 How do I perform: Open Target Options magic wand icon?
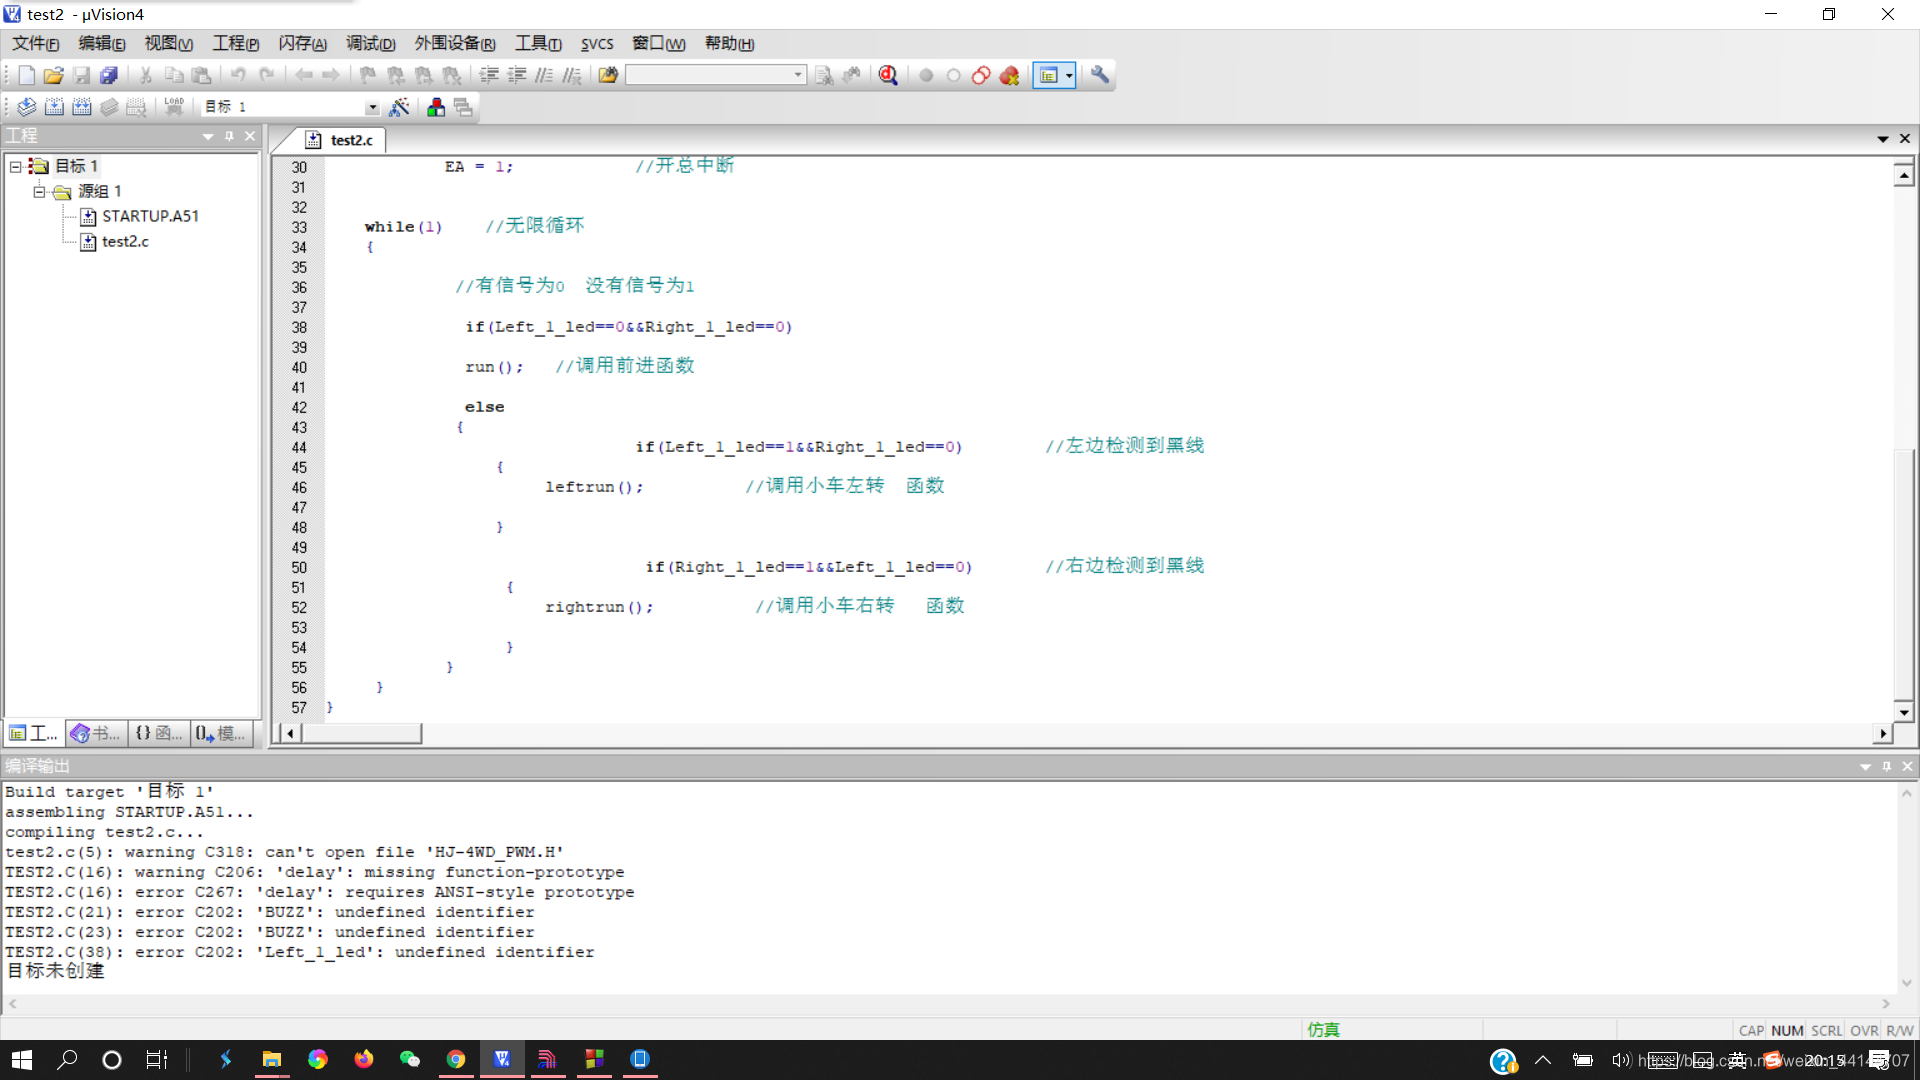[399, 107]
